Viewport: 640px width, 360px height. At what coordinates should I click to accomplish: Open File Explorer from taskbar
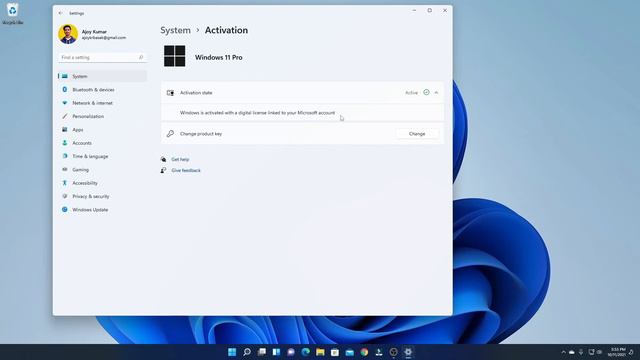tap(320, 352)
